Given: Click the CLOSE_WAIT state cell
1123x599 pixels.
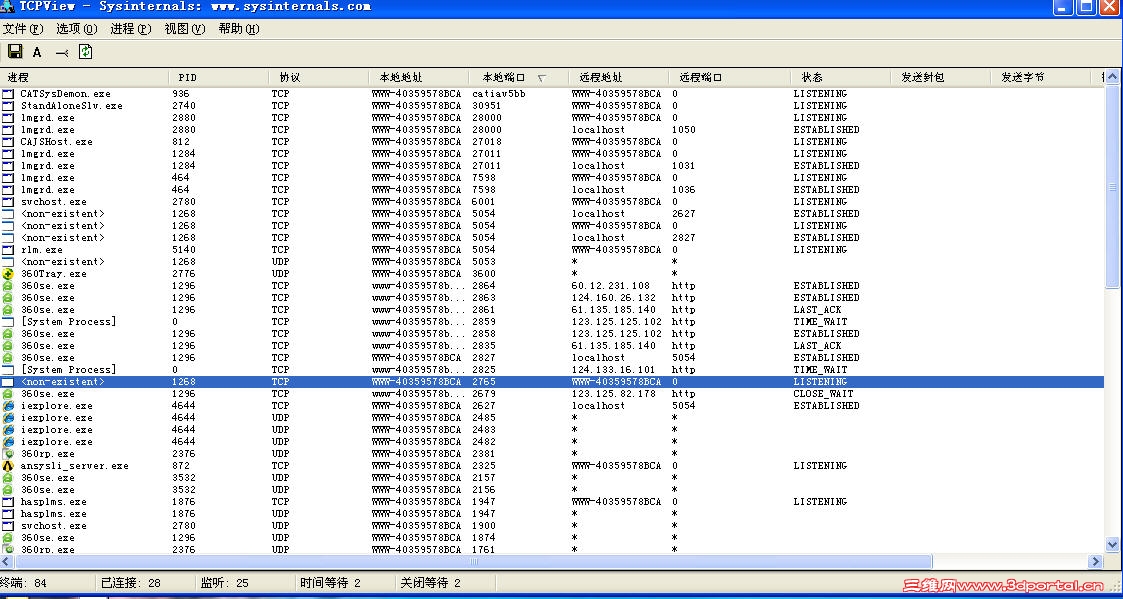Looking at the screenshot, I should click(824, 394).
